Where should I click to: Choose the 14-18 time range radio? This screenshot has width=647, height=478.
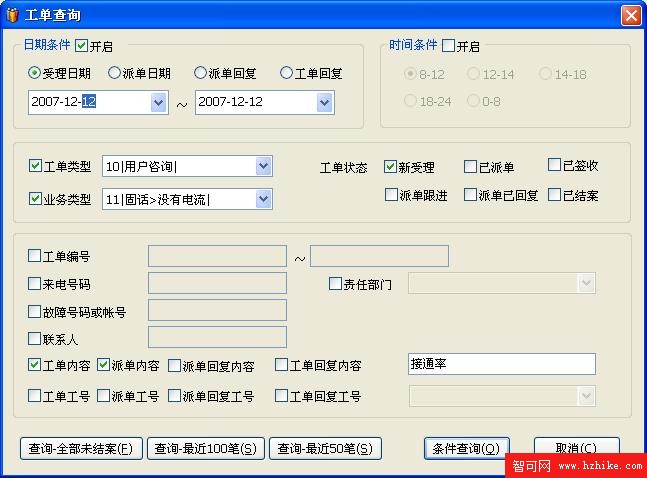click(545, 74)
